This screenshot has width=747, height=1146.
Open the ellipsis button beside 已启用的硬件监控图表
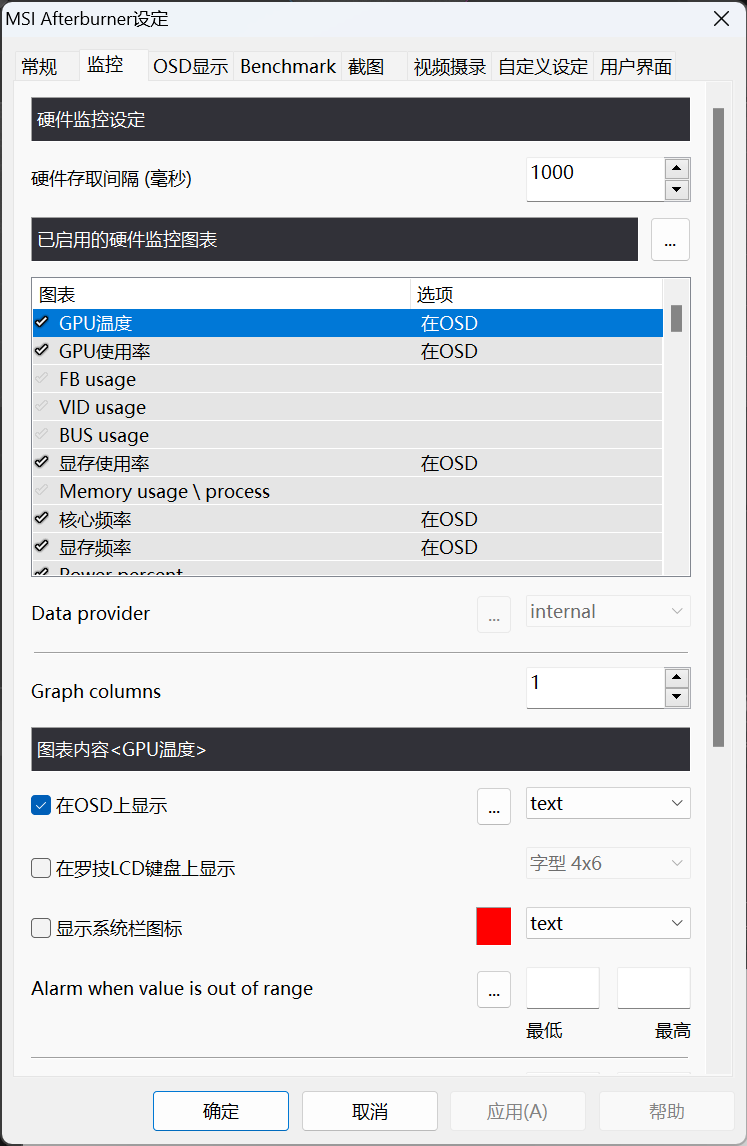(x=670, y=239)
